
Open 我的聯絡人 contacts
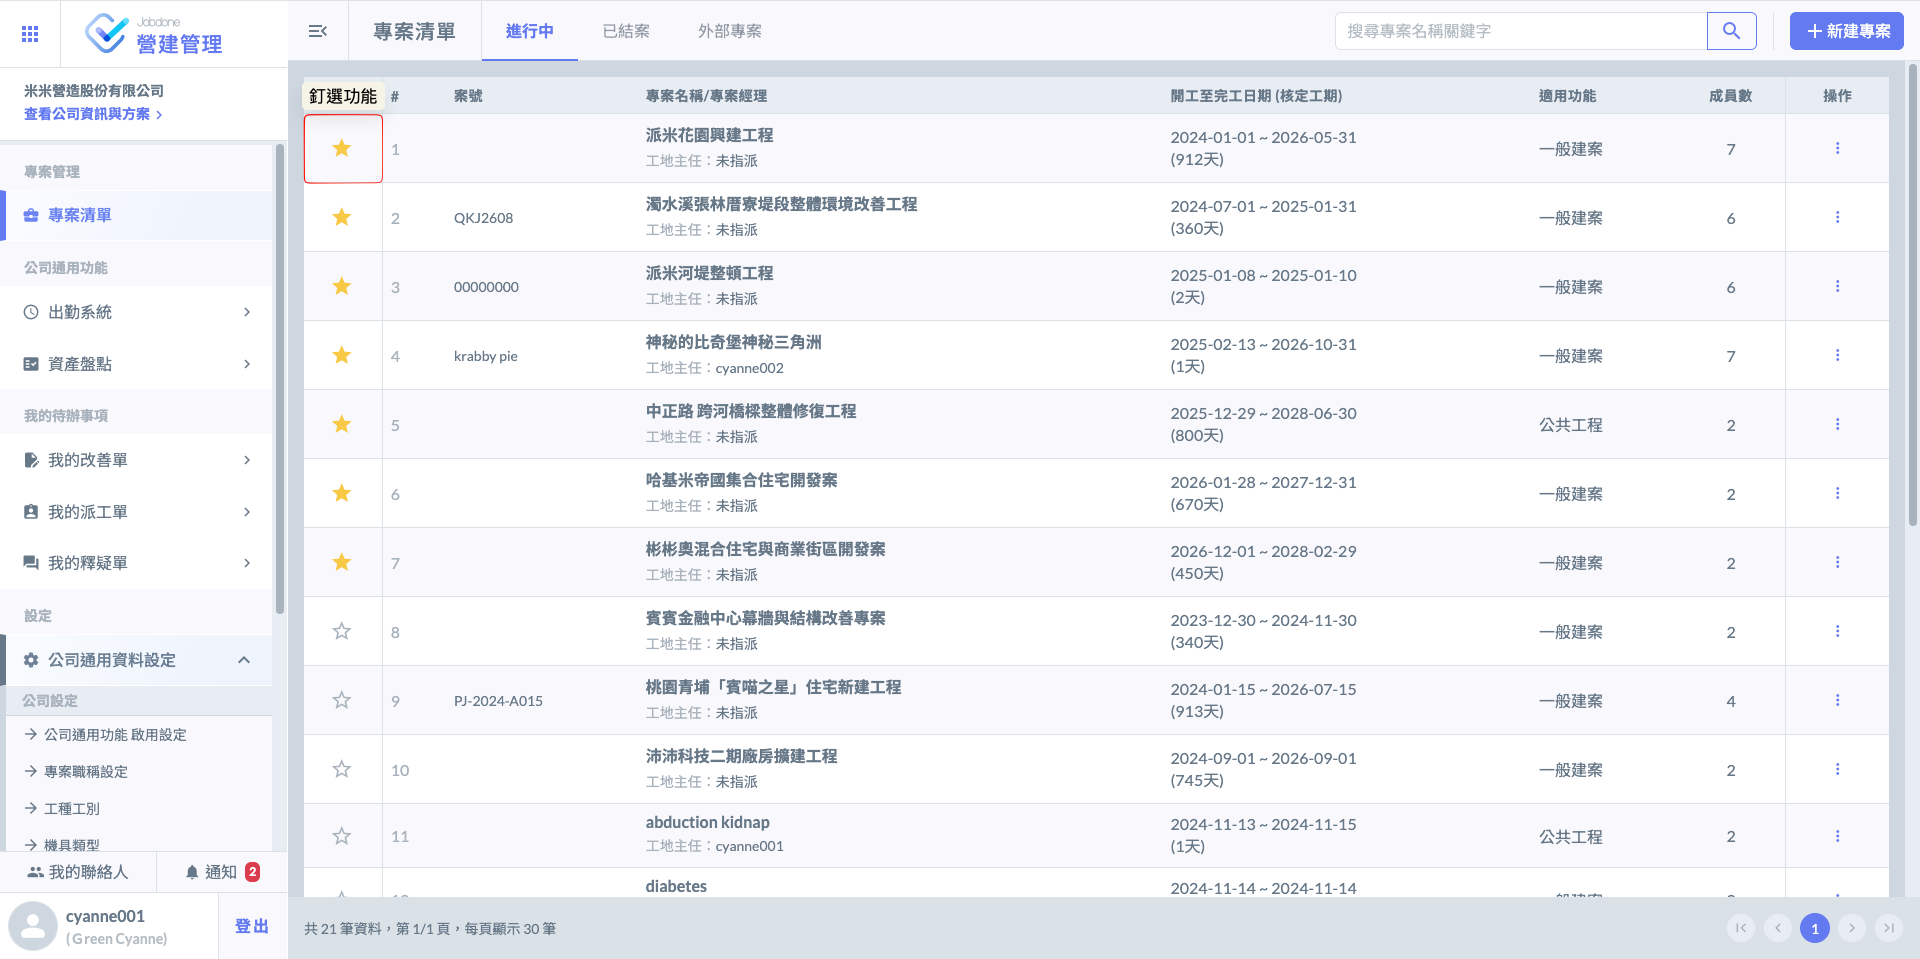tap(78, 872)
